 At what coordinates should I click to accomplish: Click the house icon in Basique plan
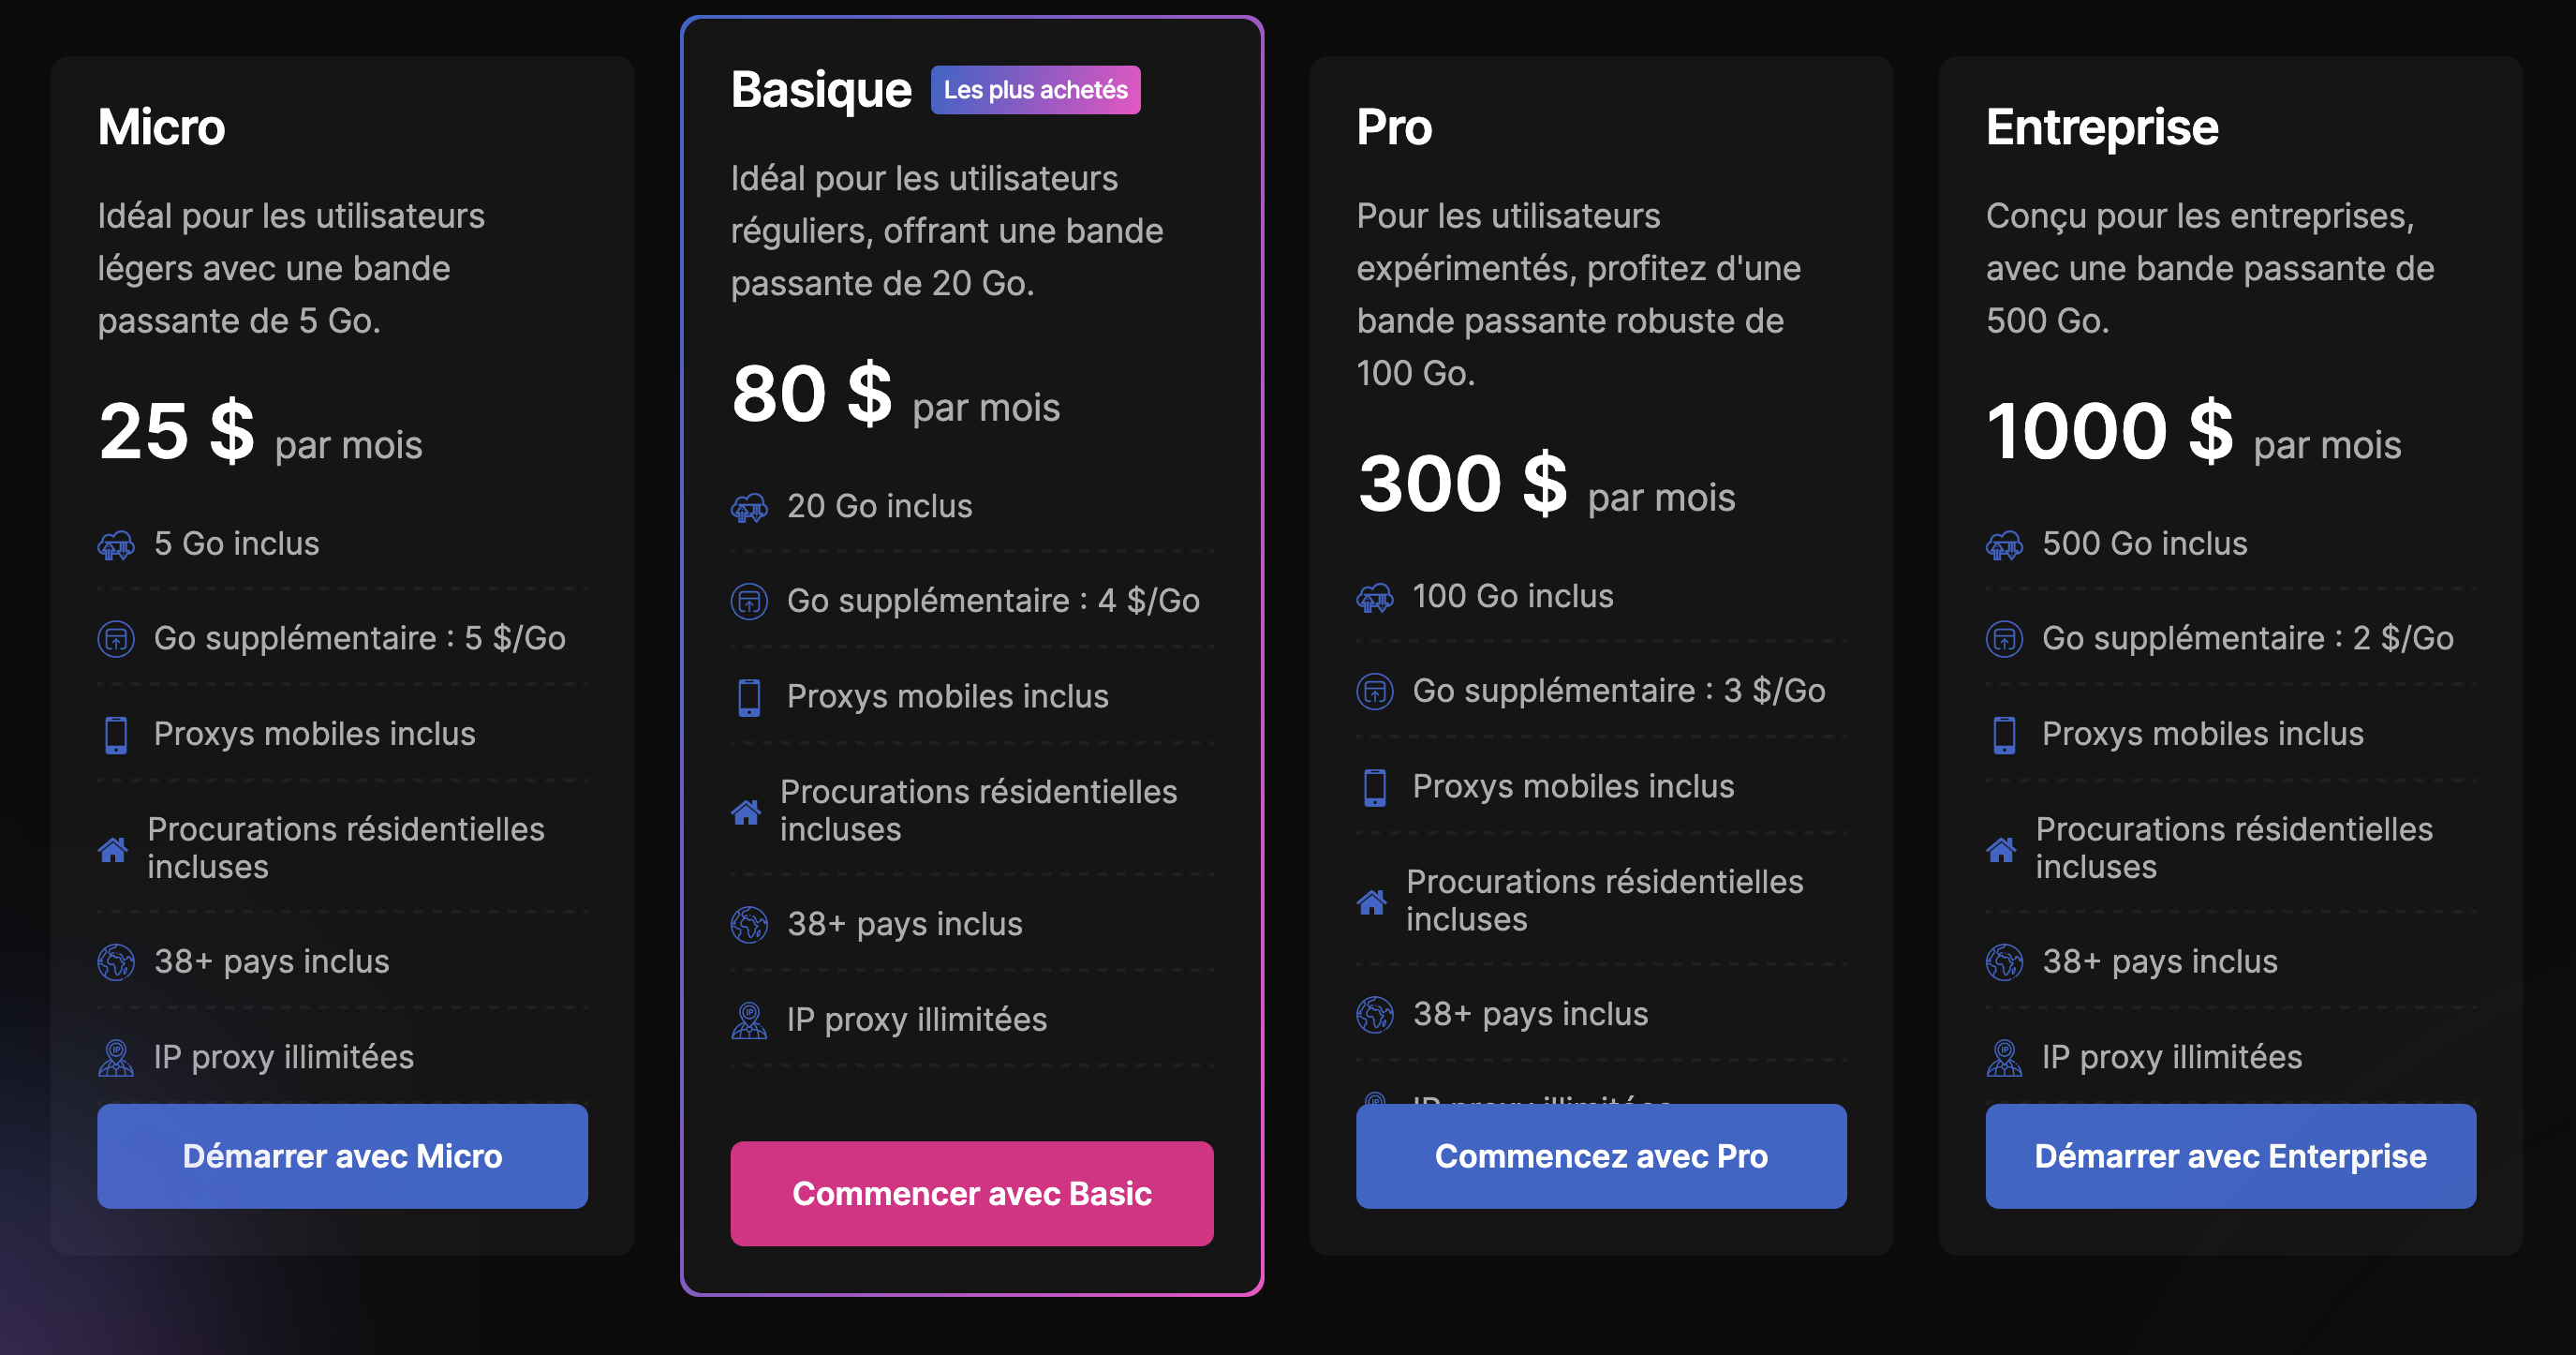pos(746,812)
